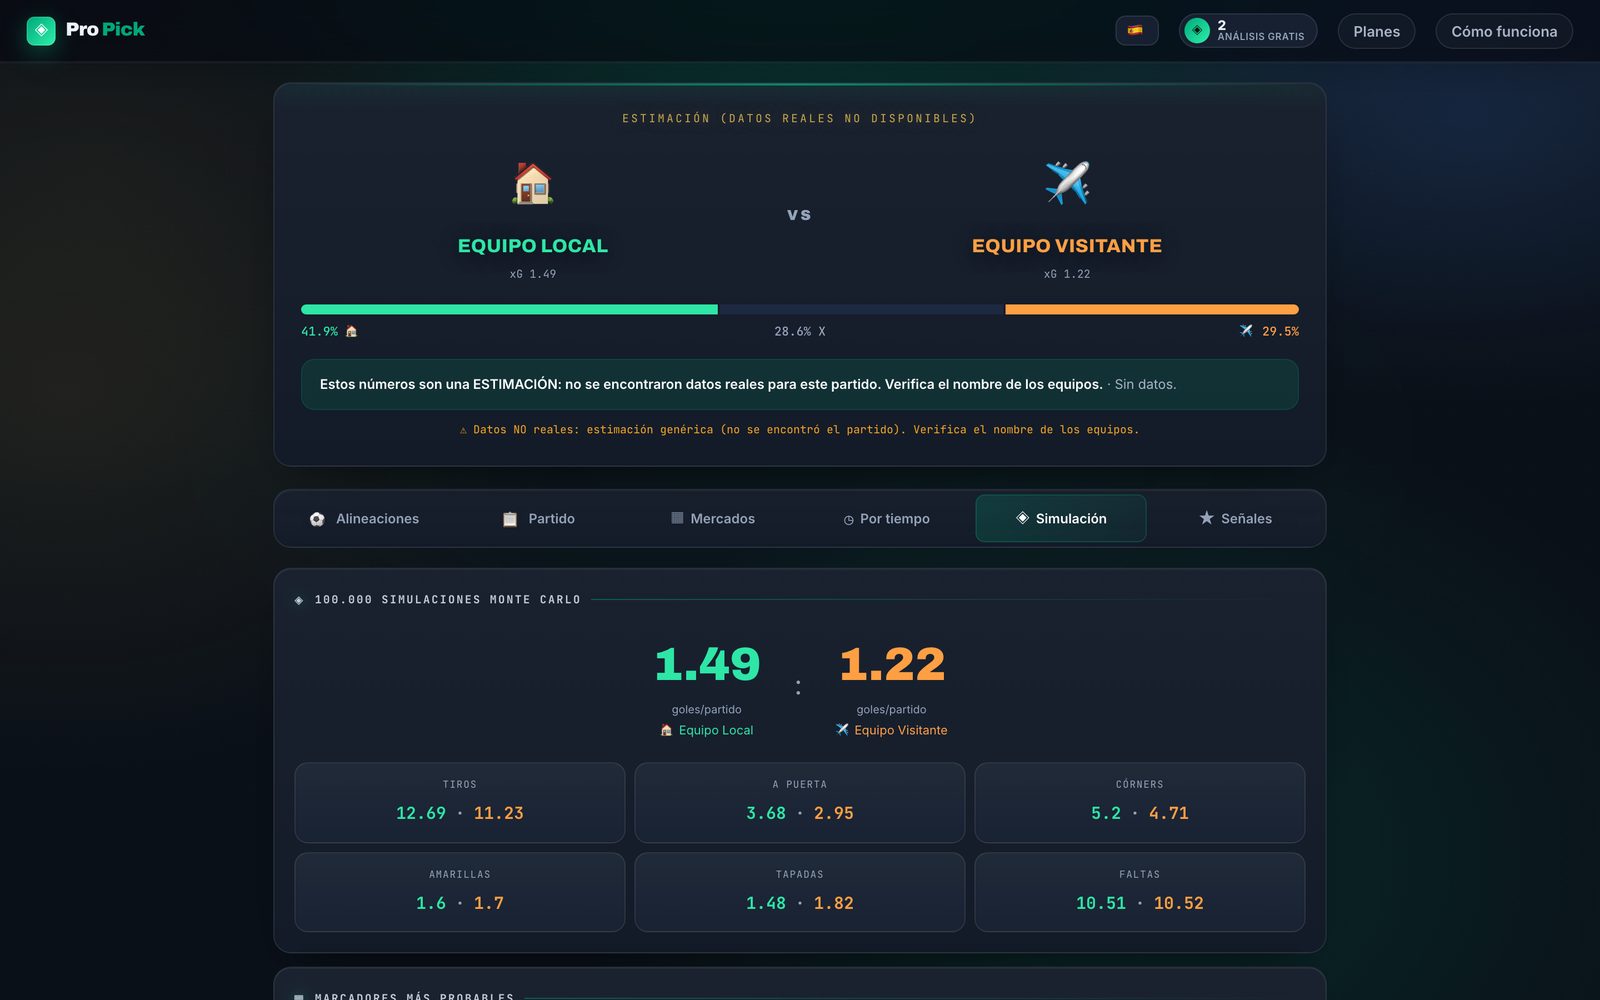Click diamond icon beside Monte Carlo heading

(299, 600)
